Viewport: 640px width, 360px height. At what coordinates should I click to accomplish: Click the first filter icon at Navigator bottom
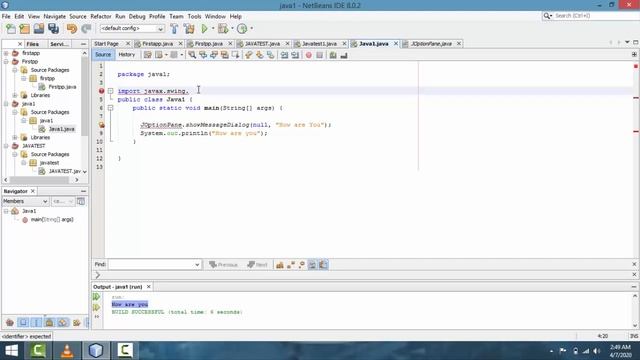[10, 322]
